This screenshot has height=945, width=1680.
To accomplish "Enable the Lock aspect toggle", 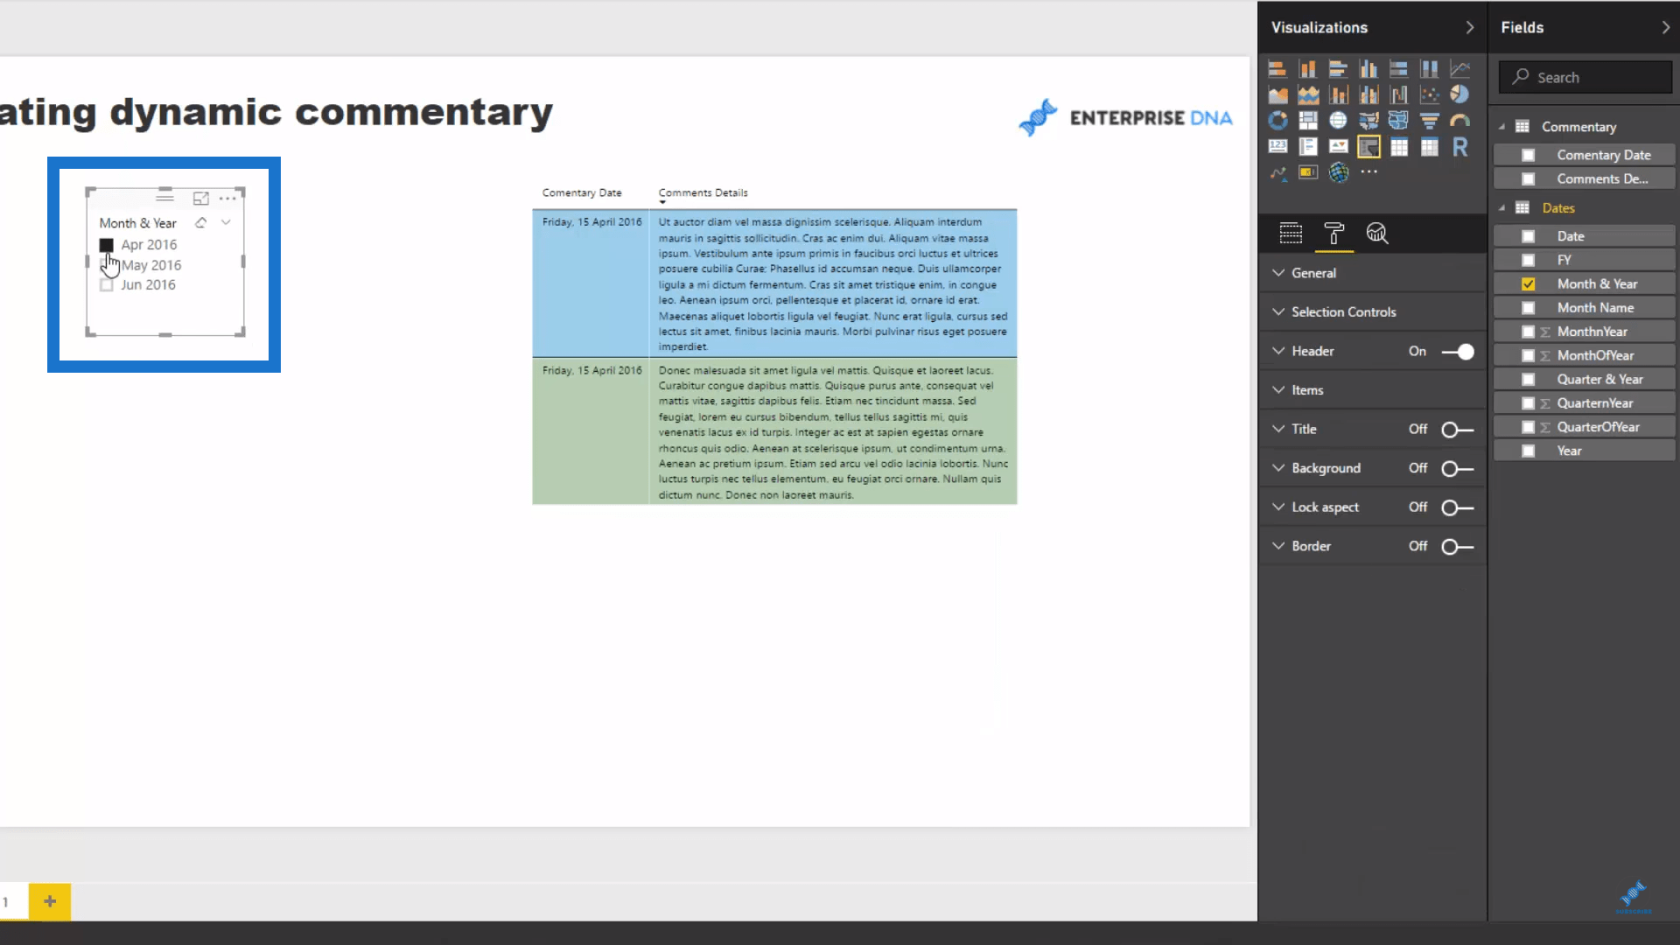I will [x=1458, y=508].
